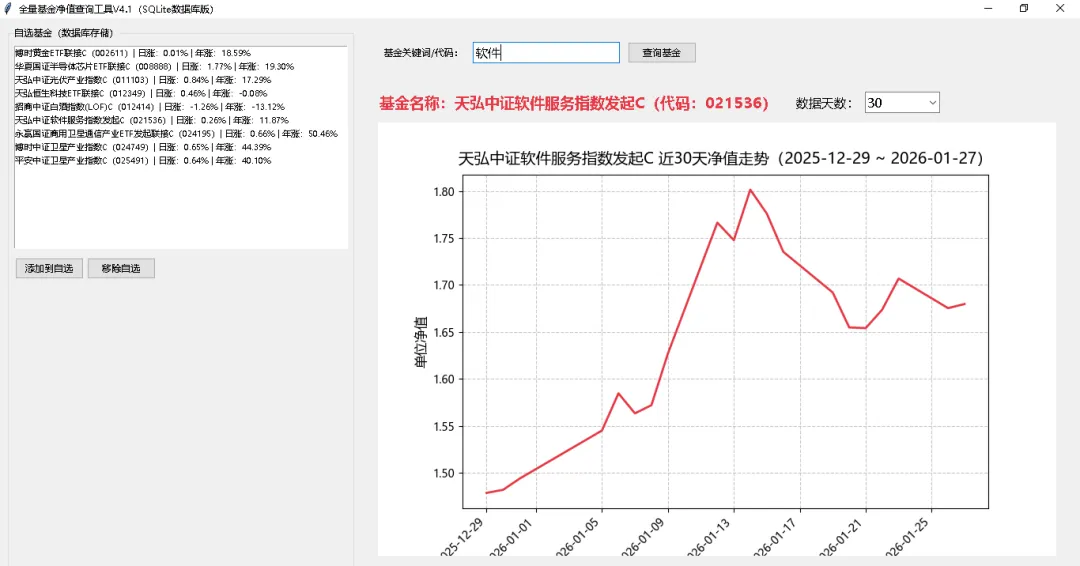The width and height of the screenshot is (1080, 566).
Task: Click the chart title 近30天净值走势
Action: [720, 158]
